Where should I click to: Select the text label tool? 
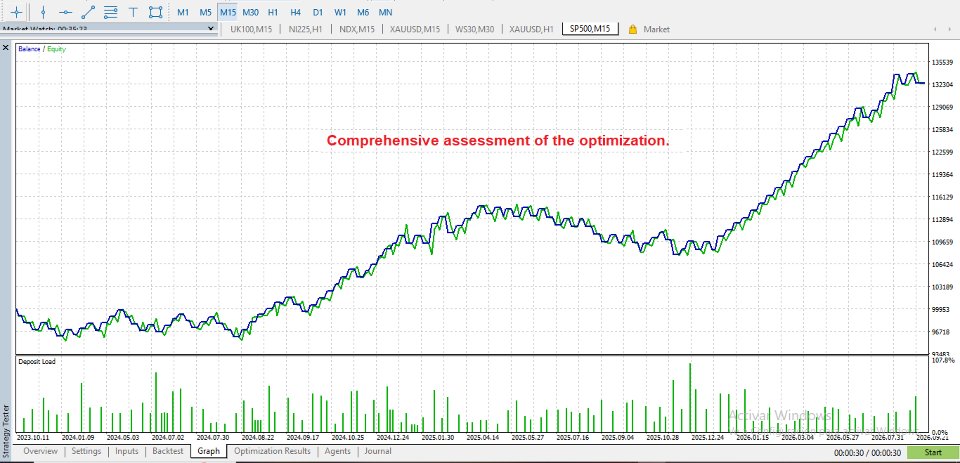(133, 12)
